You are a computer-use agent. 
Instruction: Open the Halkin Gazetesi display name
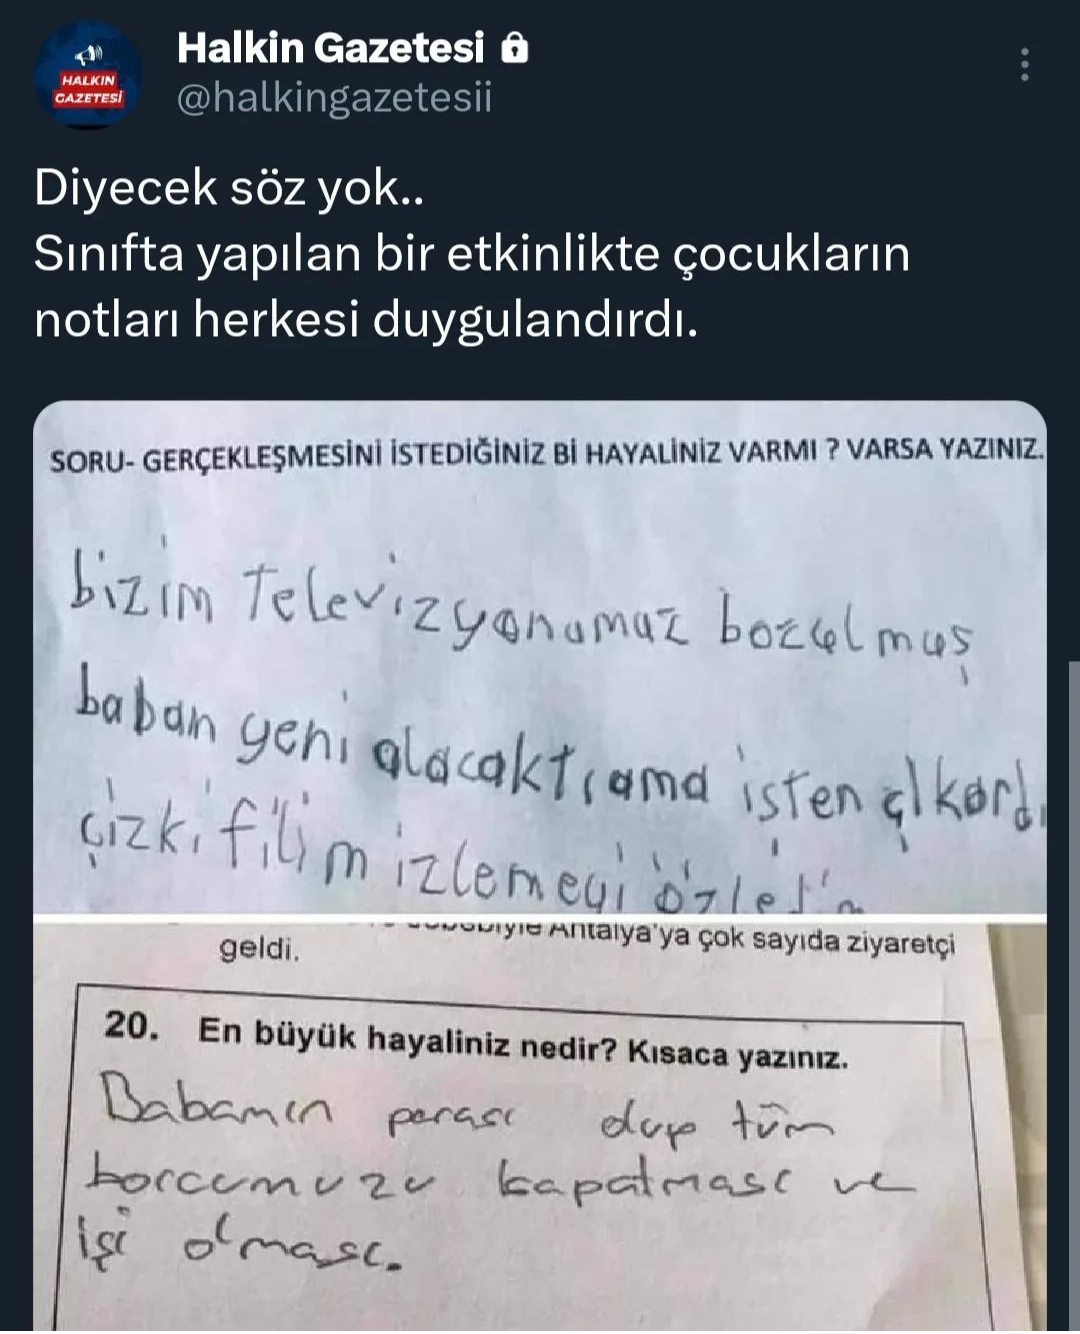pos(330,48)
